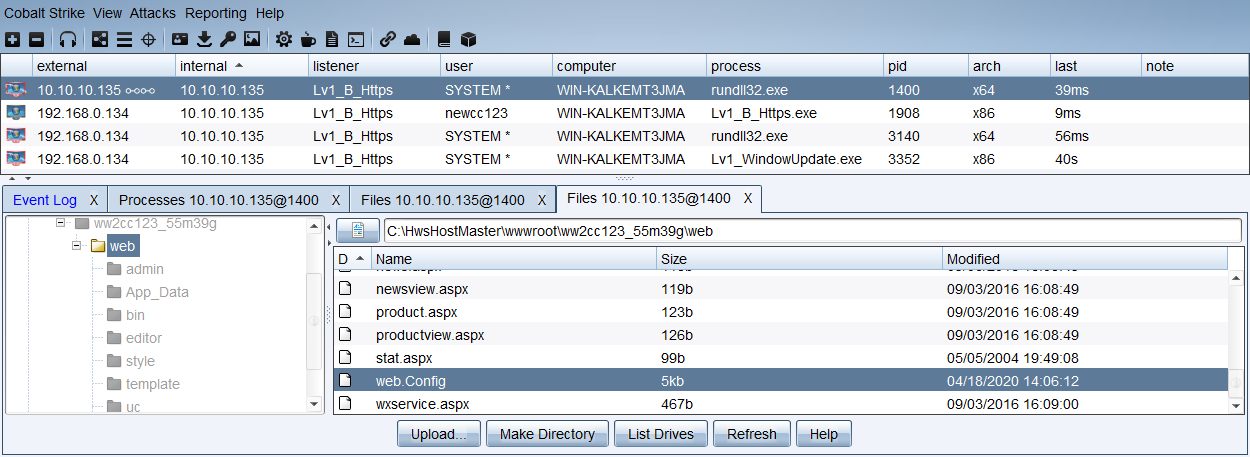Go up one folder with path button
The width and height of the screenshot is (1250, 457).
[357, 231]
